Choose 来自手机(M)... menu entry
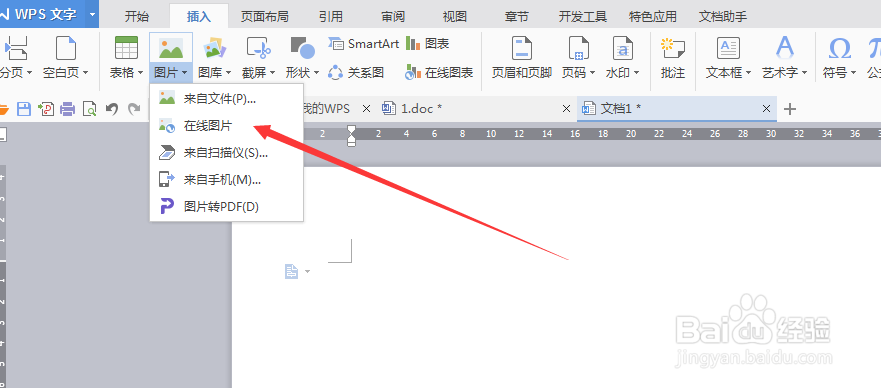The image size is (881, 388). (x=226, y=180)
